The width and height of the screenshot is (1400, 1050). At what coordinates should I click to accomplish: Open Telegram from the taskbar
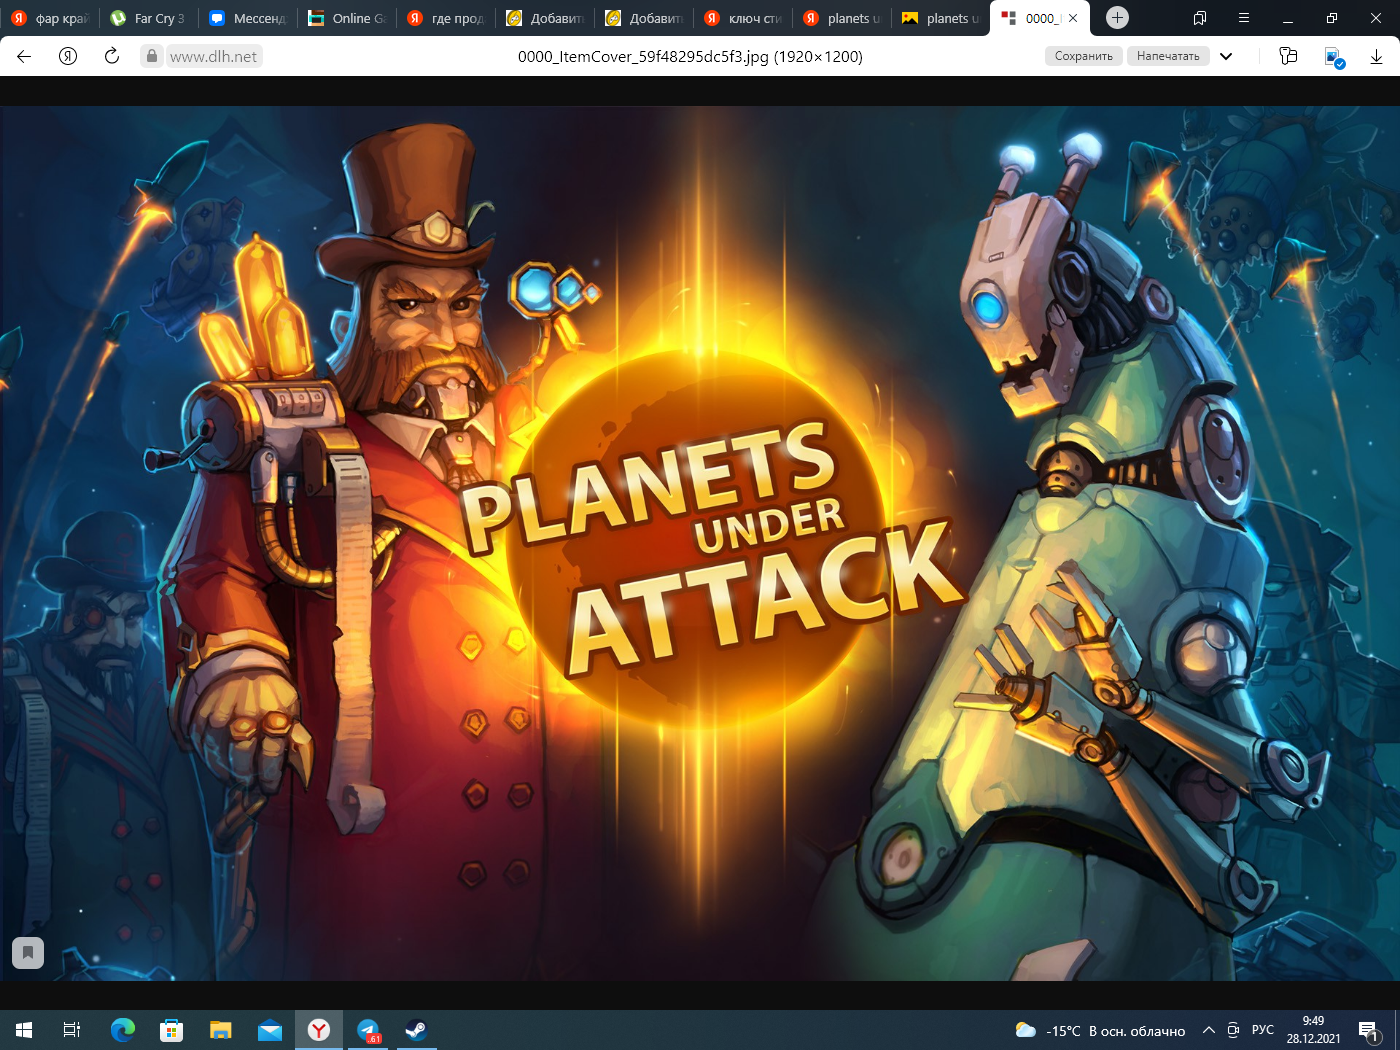pyautogui.click(x=368, y=1030)
